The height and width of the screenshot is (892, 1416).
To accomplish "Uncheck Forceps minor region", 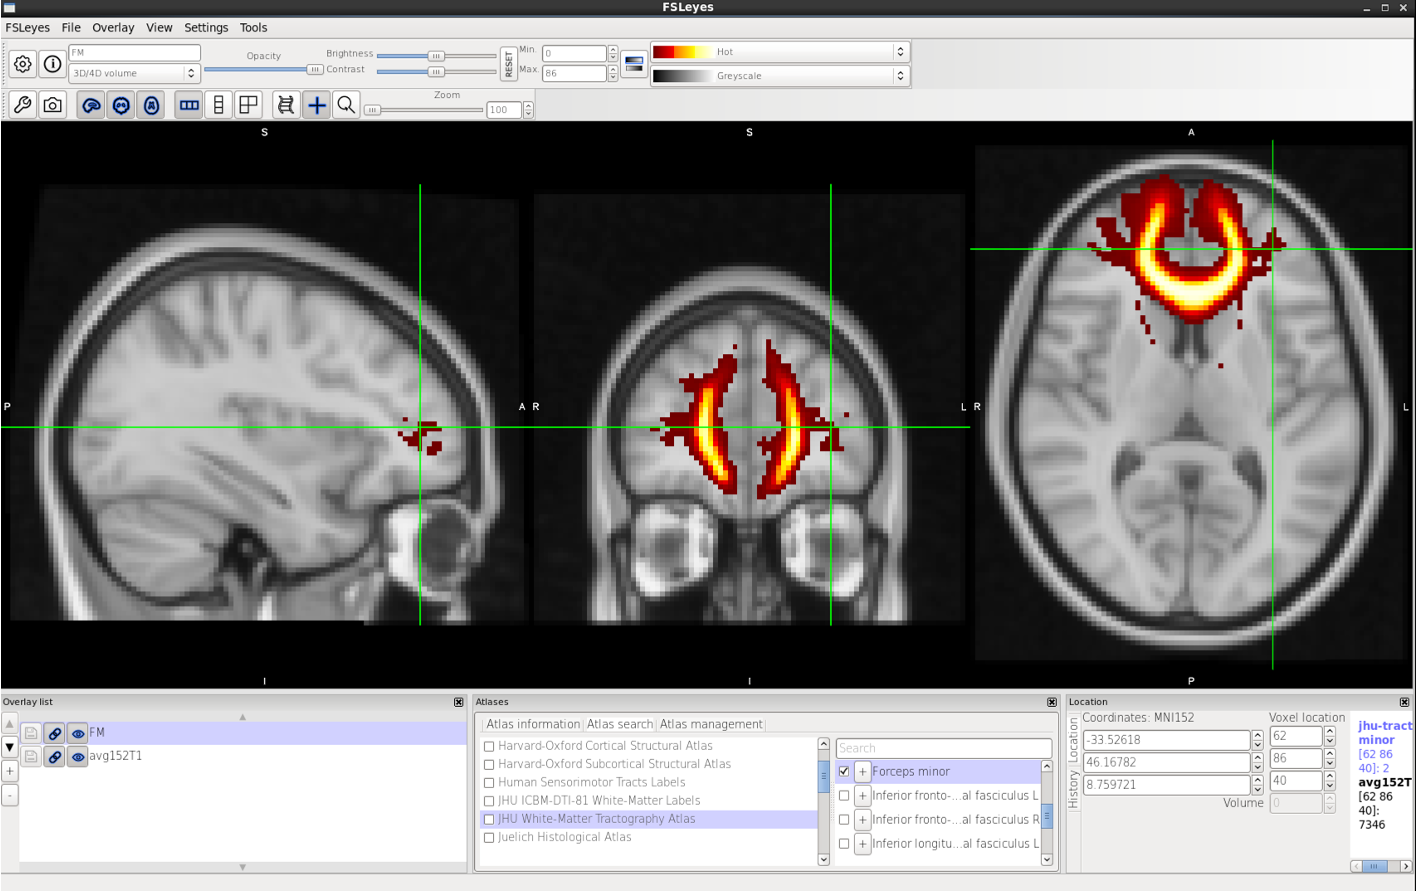I will click(844, 772).
